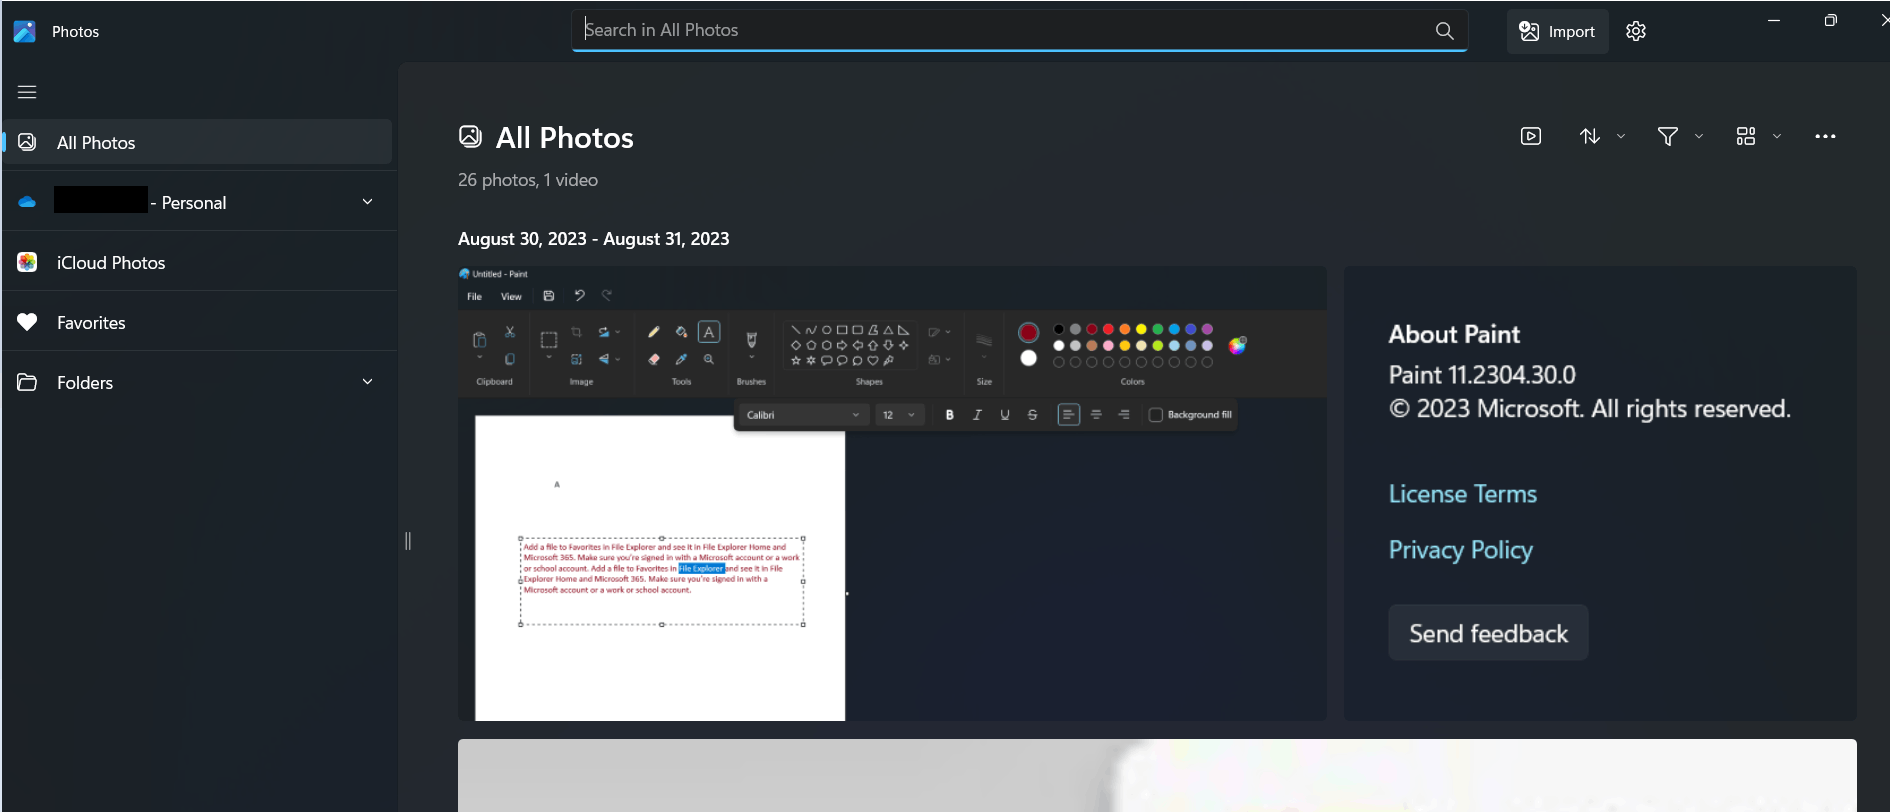Open iCloud Photos in the sidebar

(x=198, y=262)
